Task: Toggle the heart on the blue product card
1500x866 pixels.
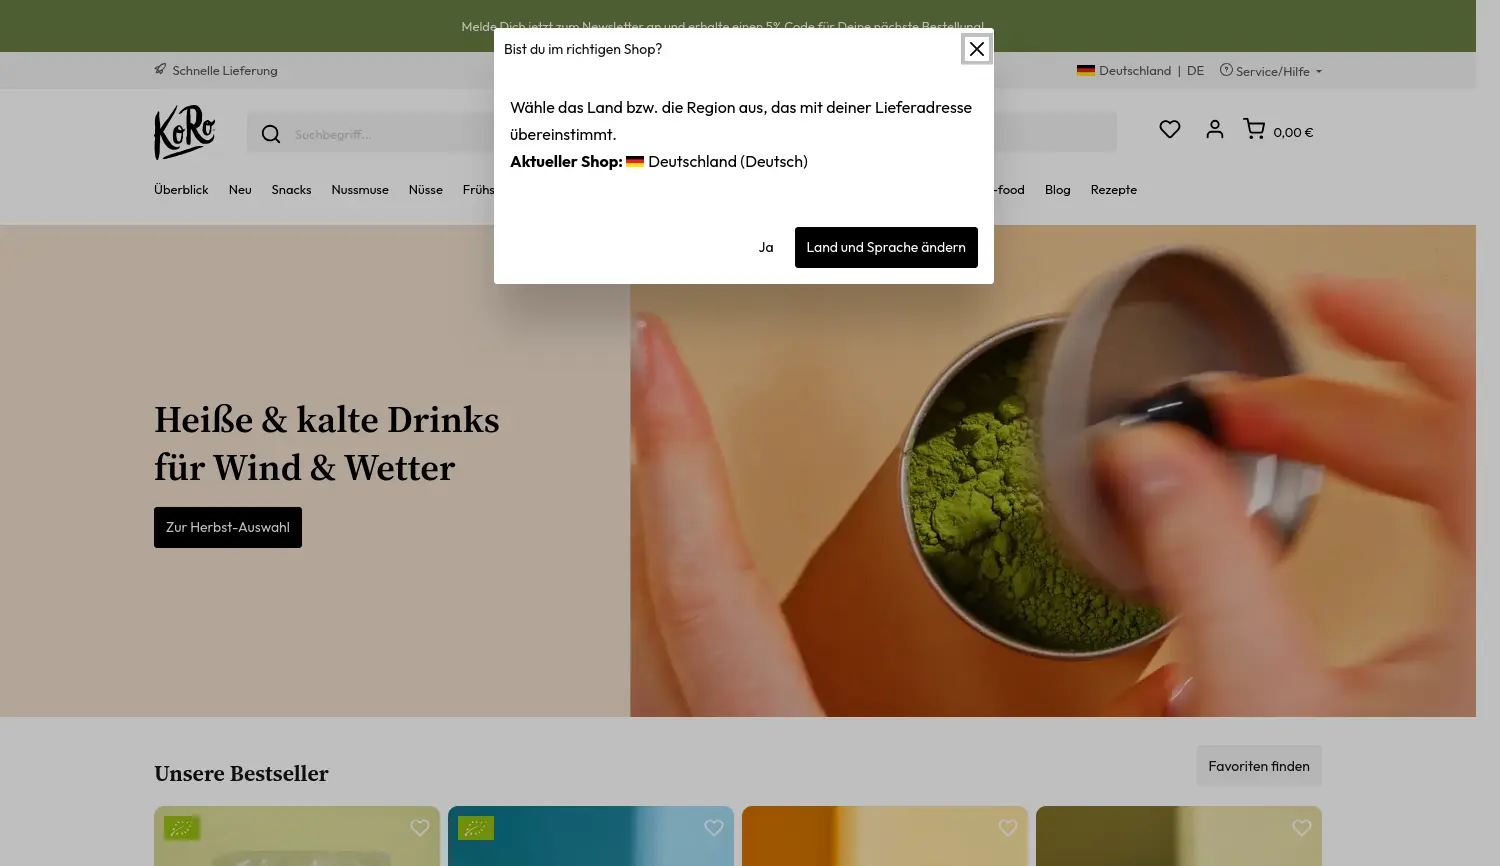Action: pos(713,828)
